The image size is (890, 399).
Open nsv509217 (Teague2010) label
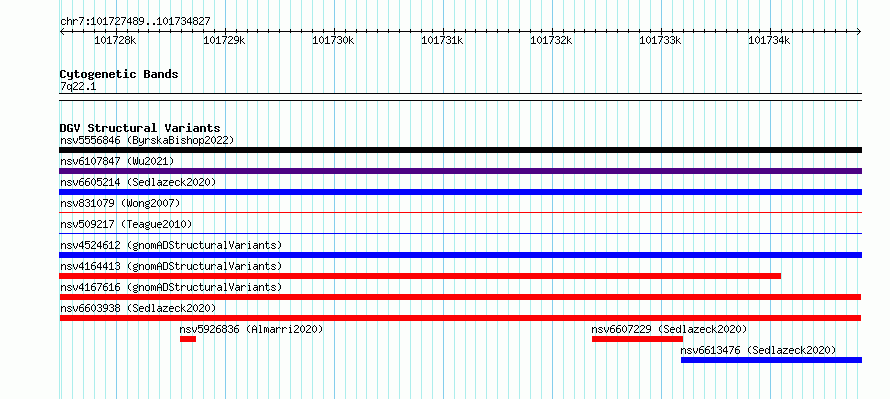(x=126, y=224)
